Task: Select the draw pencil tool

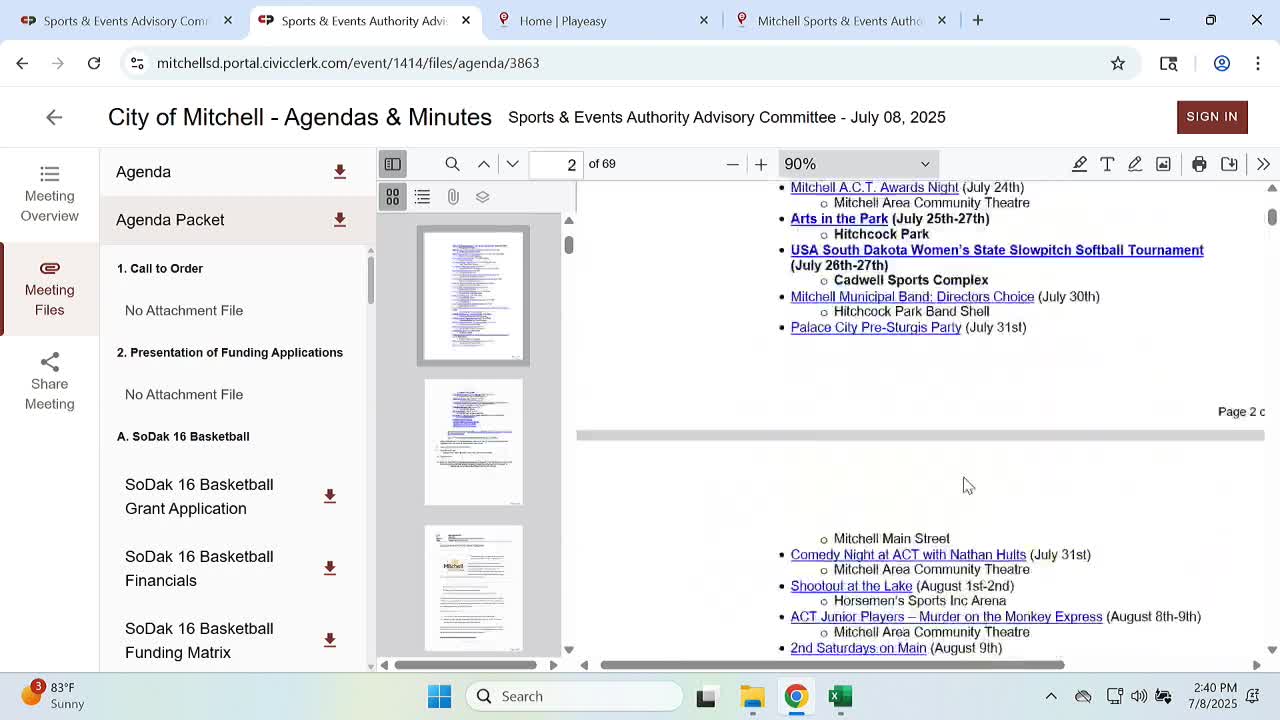Action: (1135, 164)
